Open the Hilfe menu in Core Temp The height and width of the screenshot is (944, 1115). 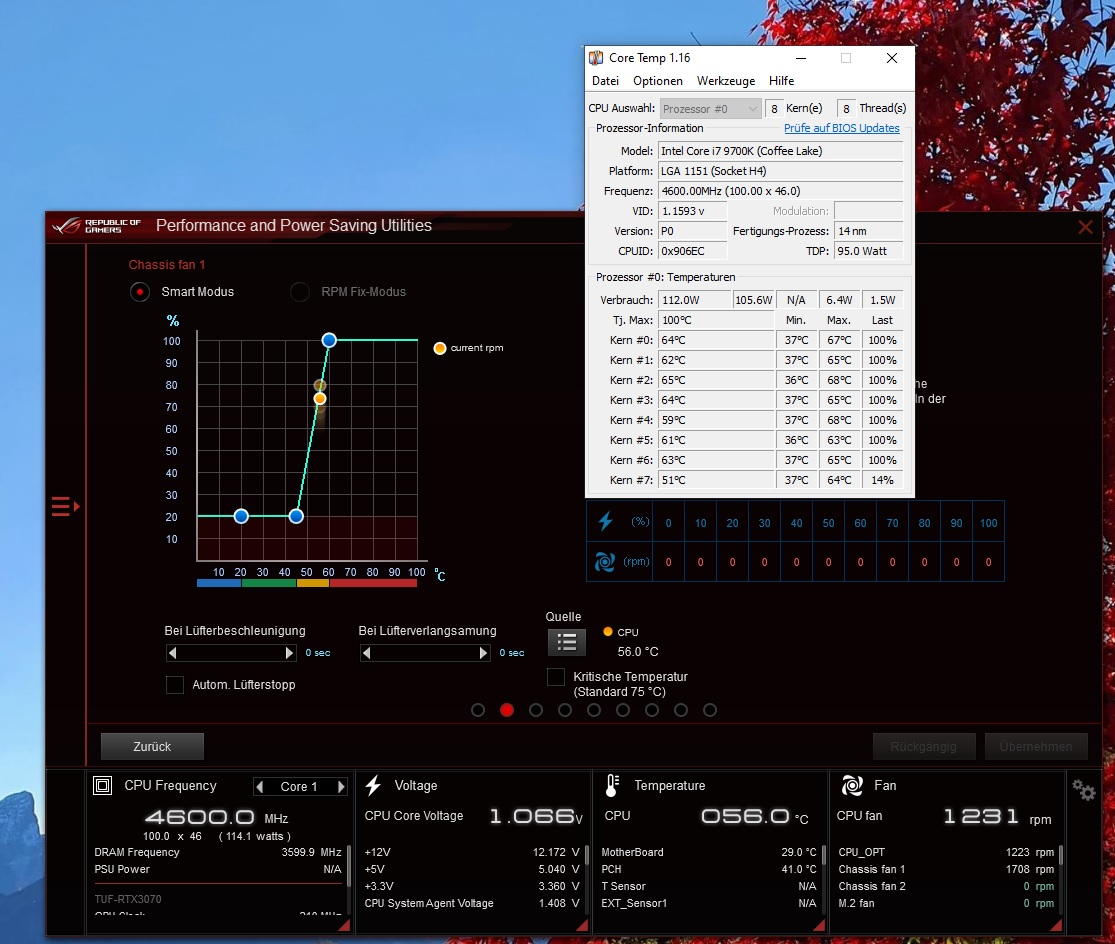[781, 81]
